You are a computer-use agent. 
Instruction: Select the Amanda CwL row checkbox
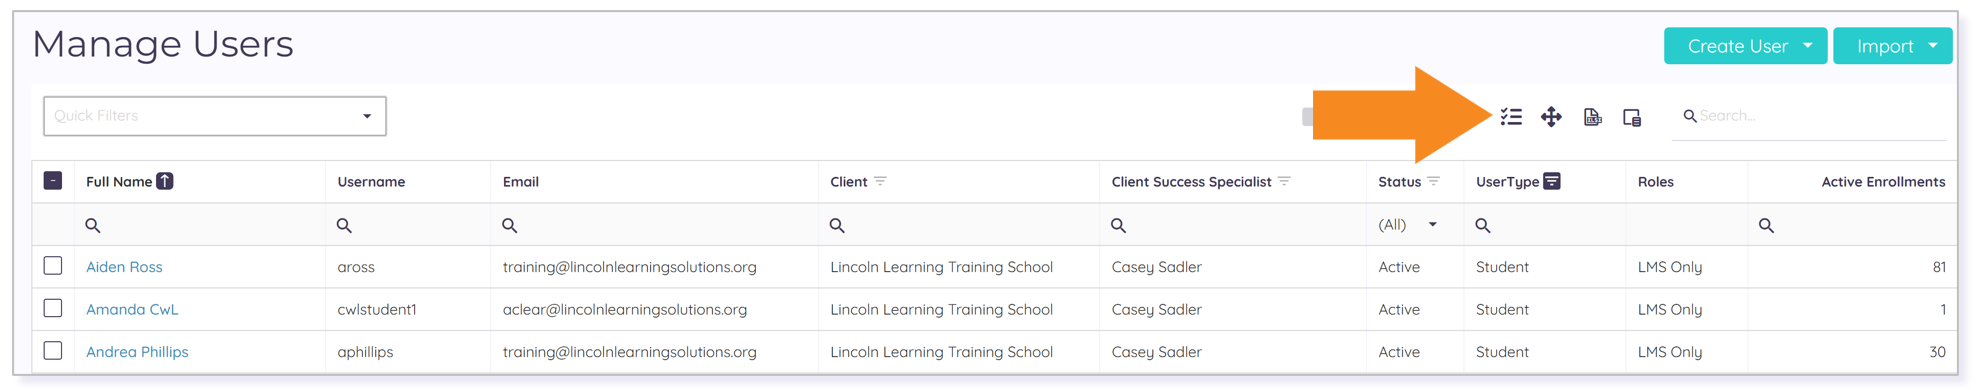click(53, 308)
